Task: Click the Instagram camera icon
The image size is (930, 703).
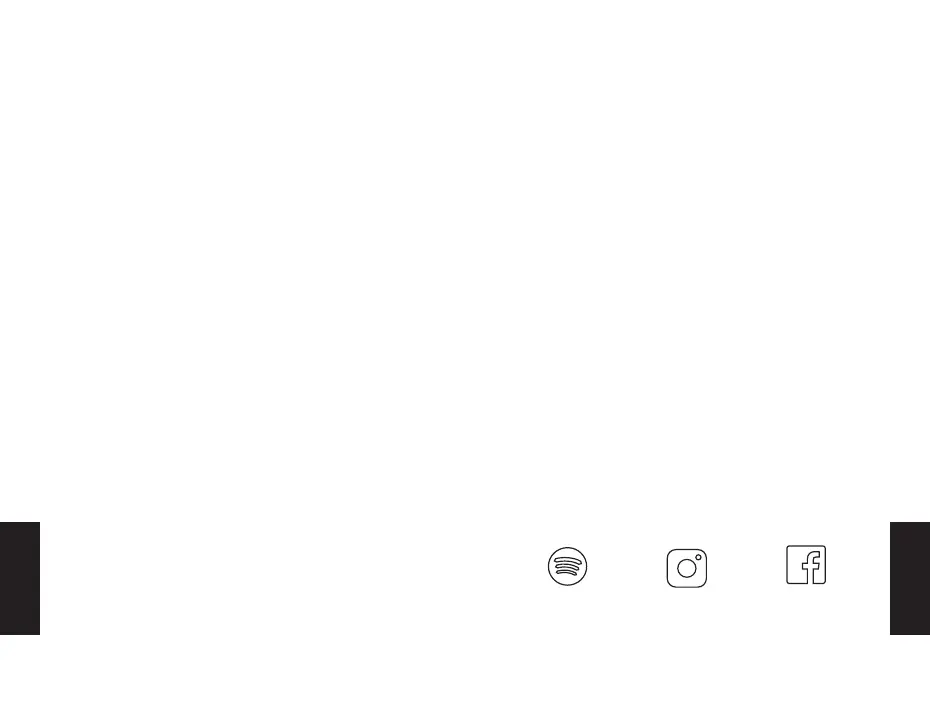Action: click(x=687, y=568)
